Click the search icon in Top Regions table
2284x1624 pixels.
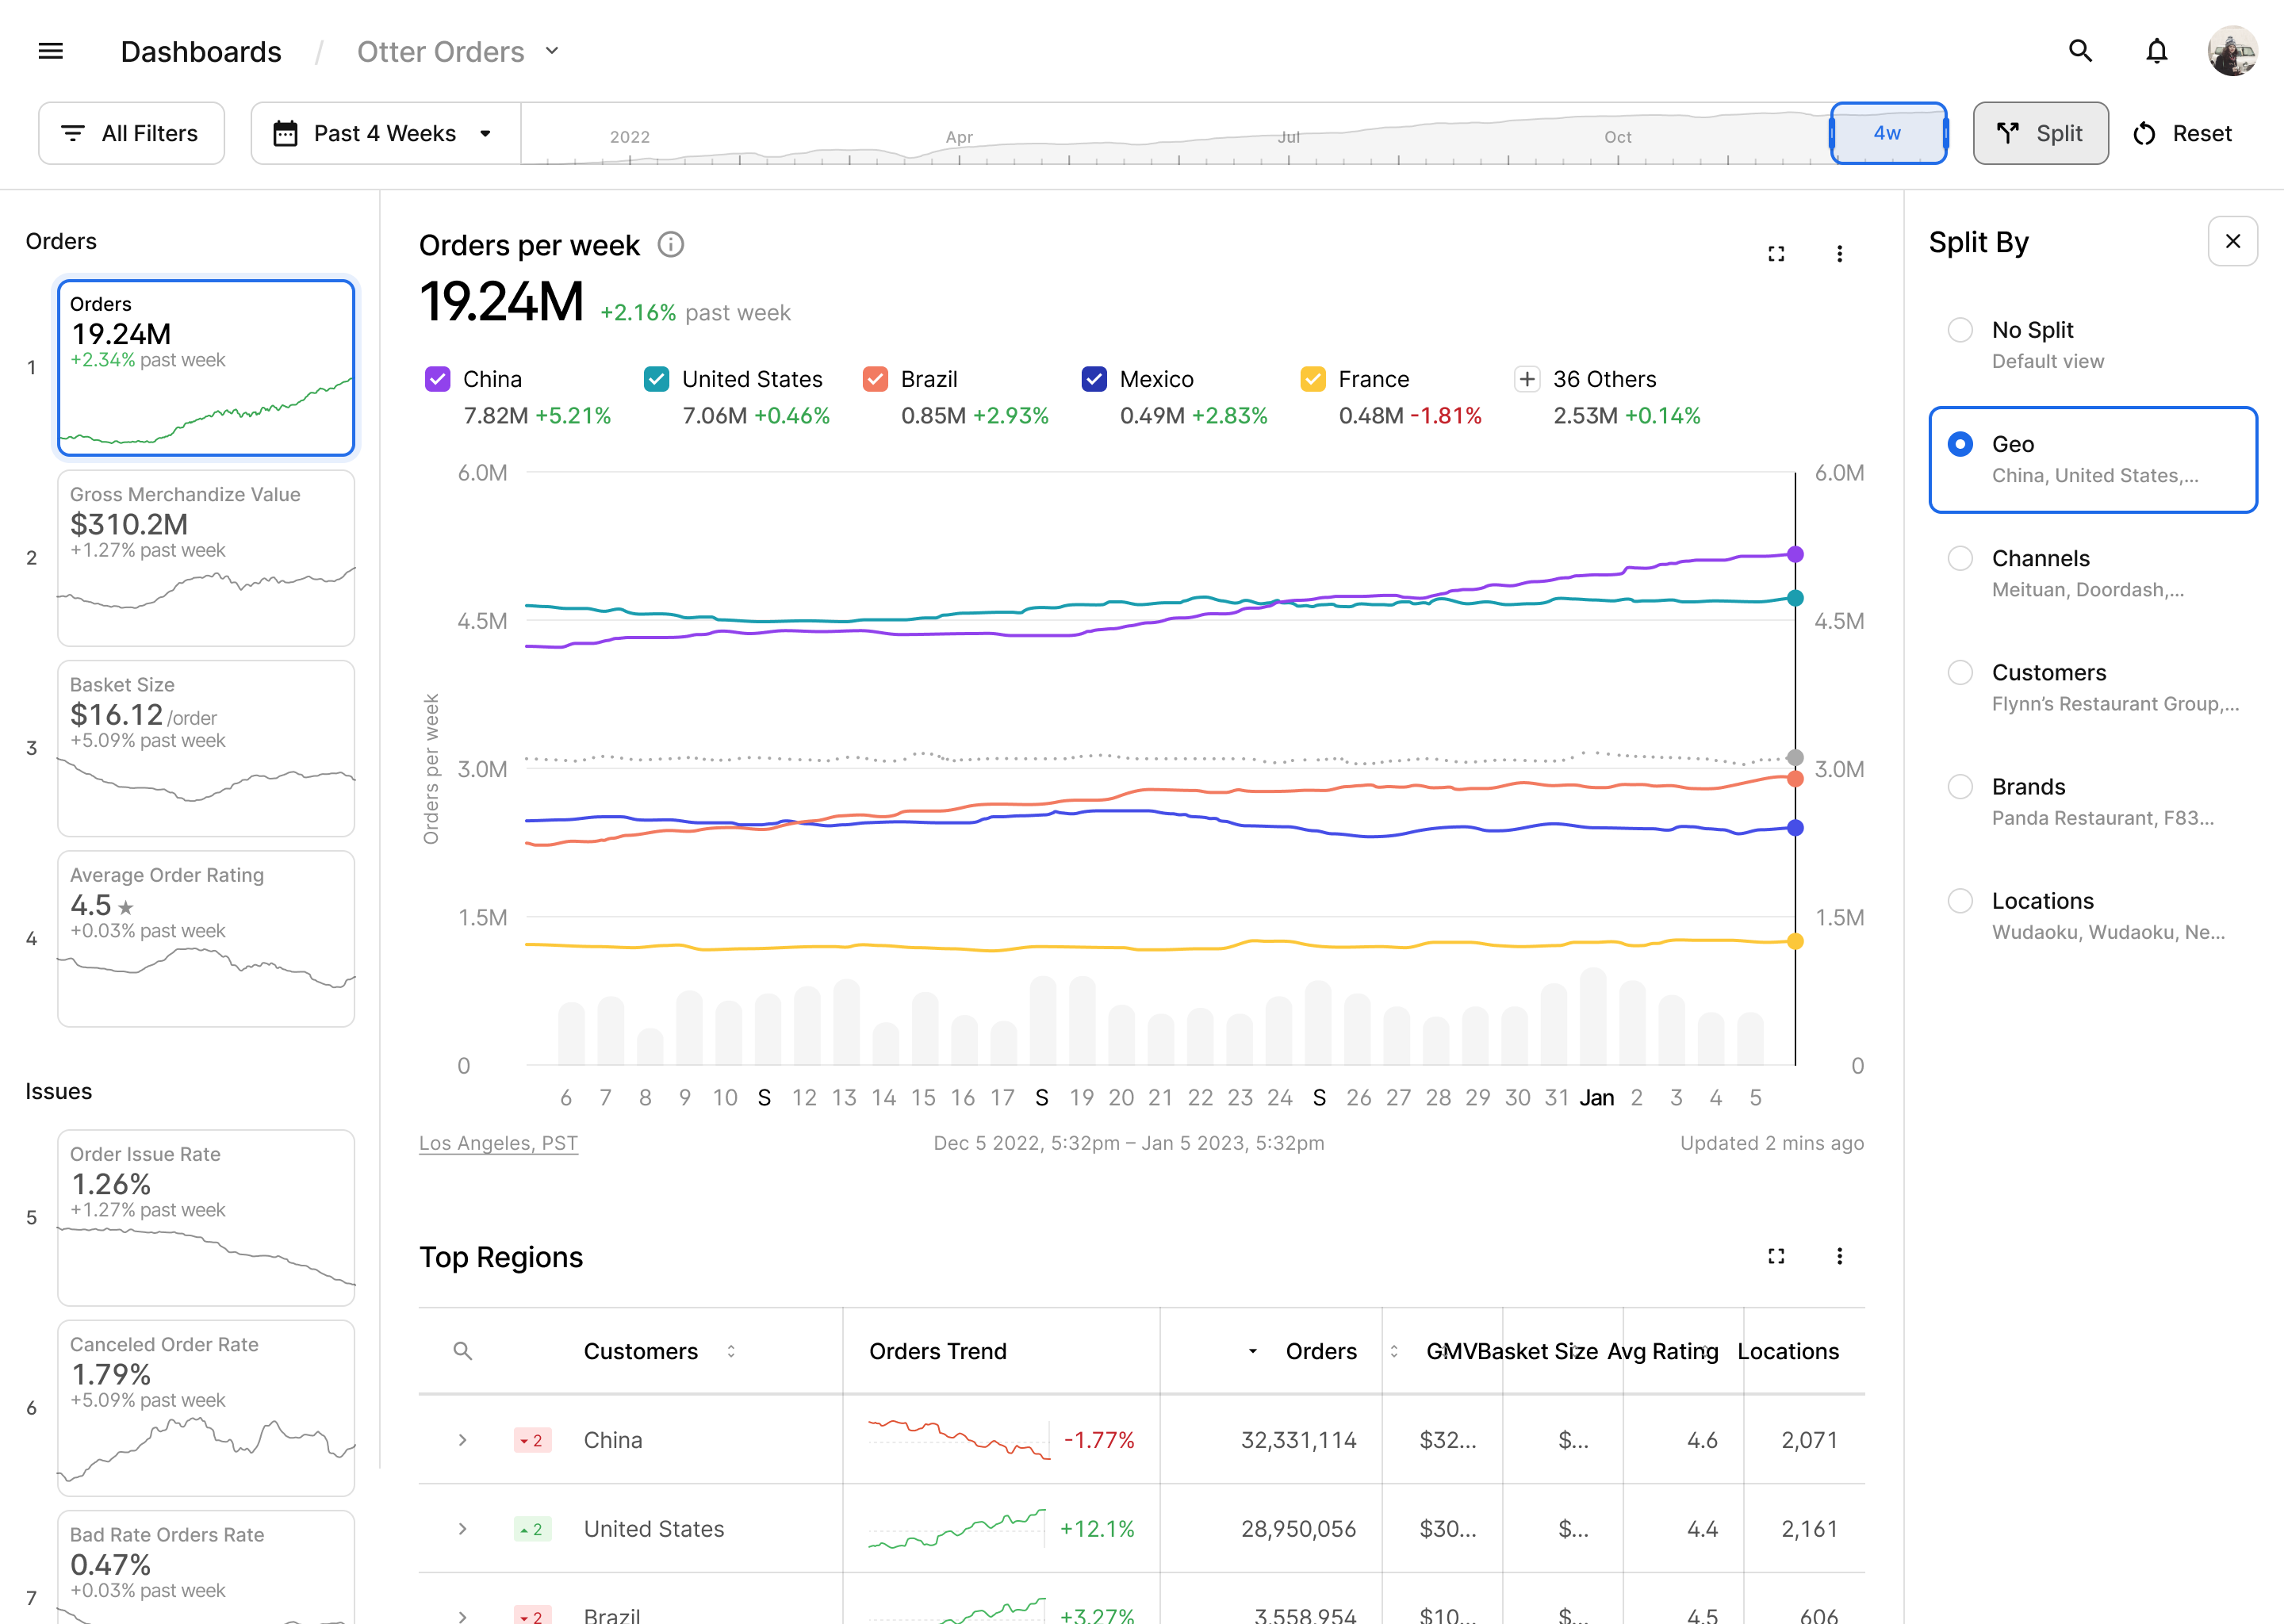point(462,1351)
